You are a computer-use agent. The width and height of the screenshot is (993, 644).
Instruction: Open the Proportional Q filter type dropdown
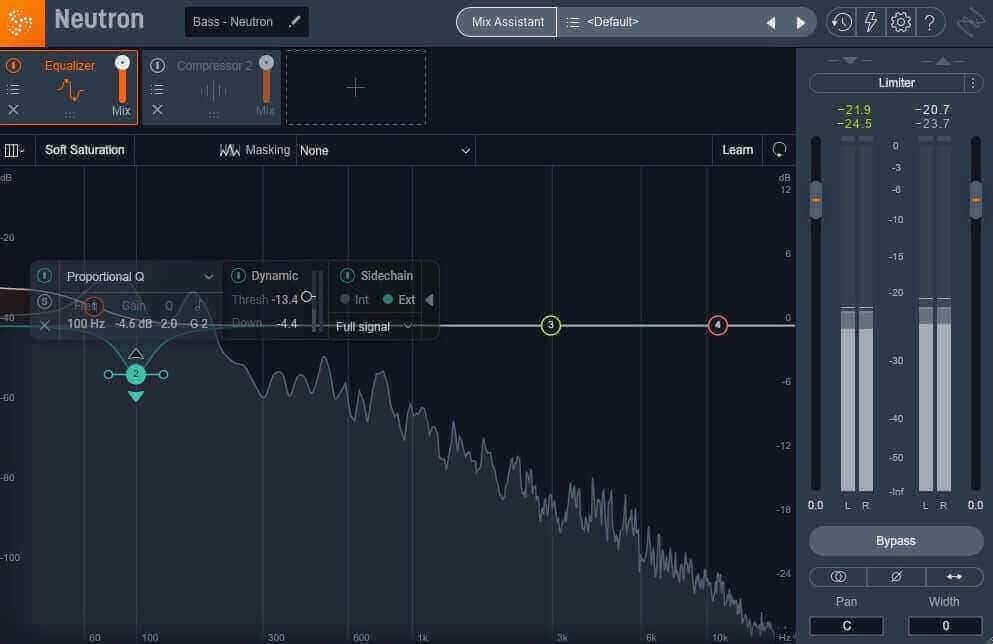[139, 277]
